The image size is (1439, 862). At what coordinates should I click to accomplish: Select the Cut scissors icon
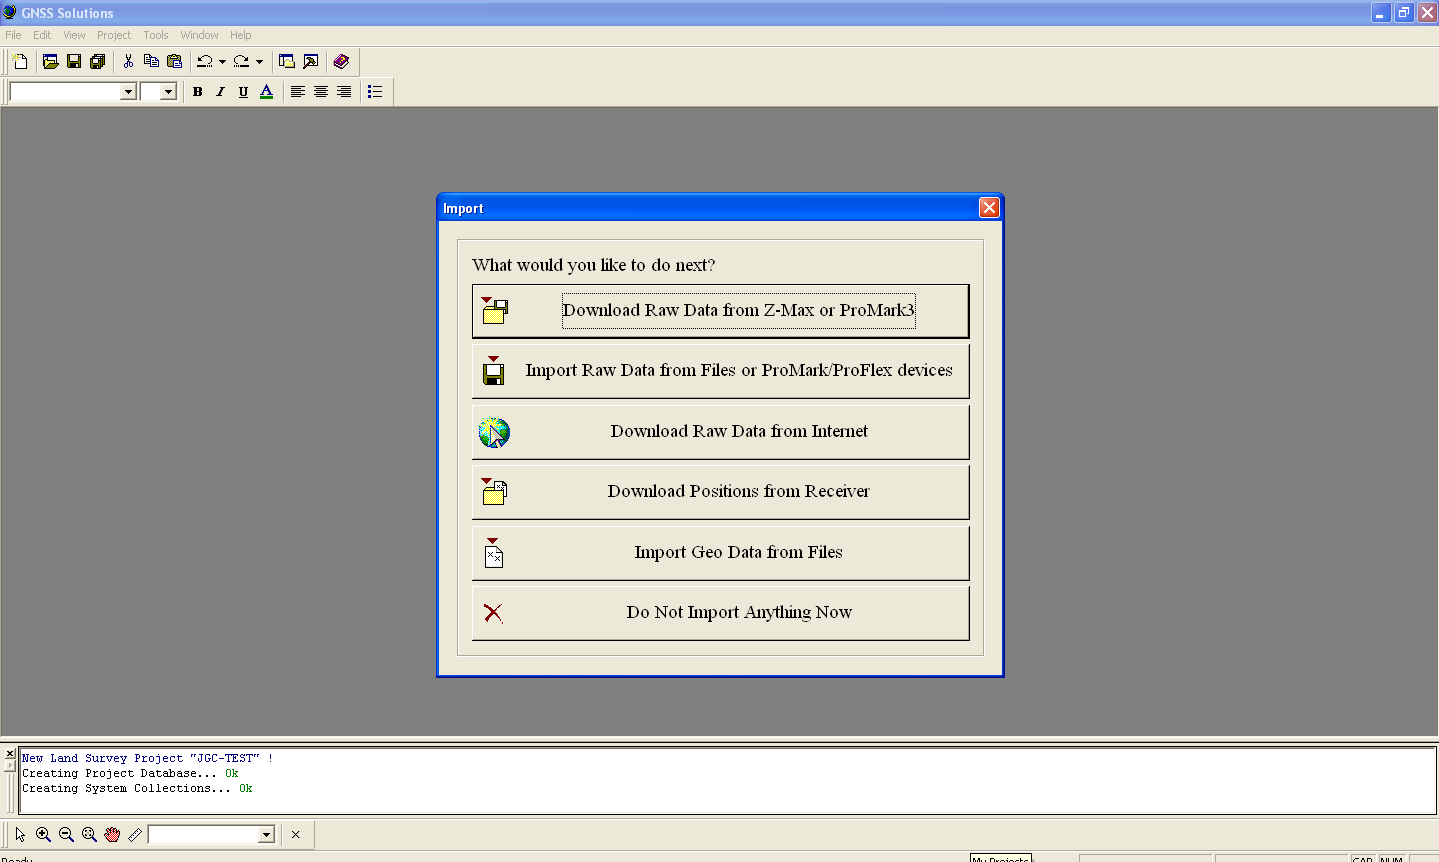[x=128, y=61]
